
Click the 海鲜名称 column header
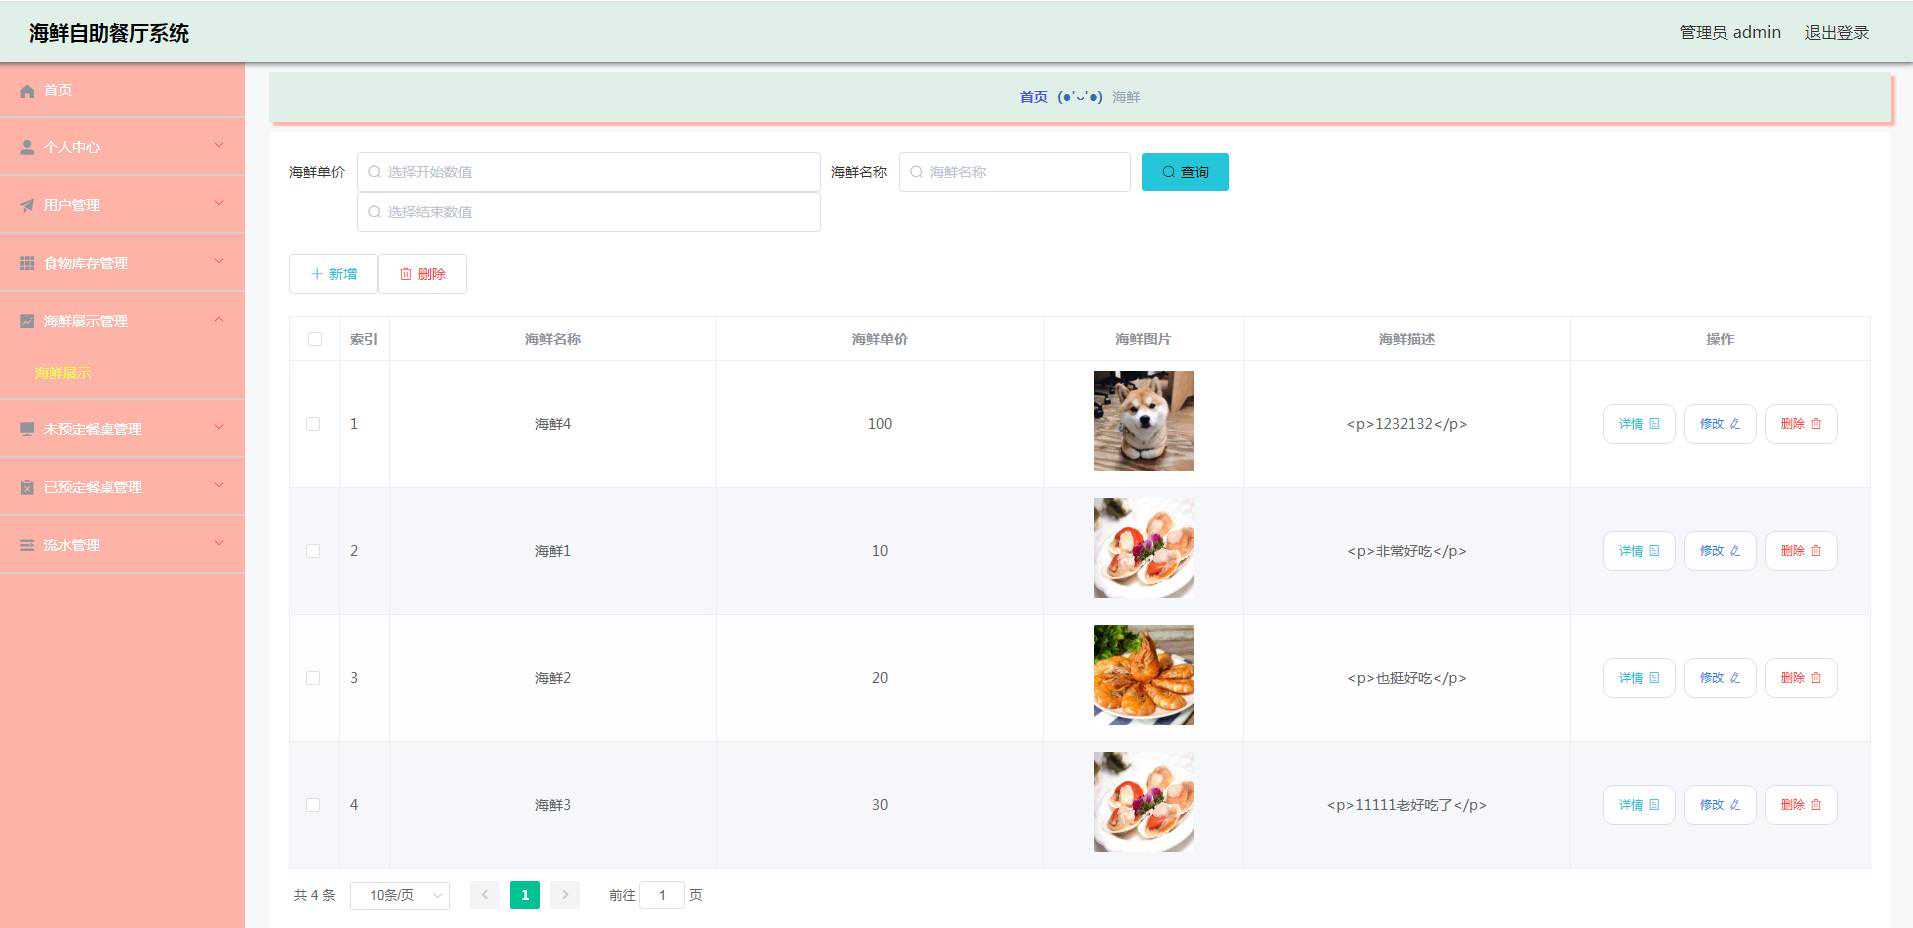[553, 339]
